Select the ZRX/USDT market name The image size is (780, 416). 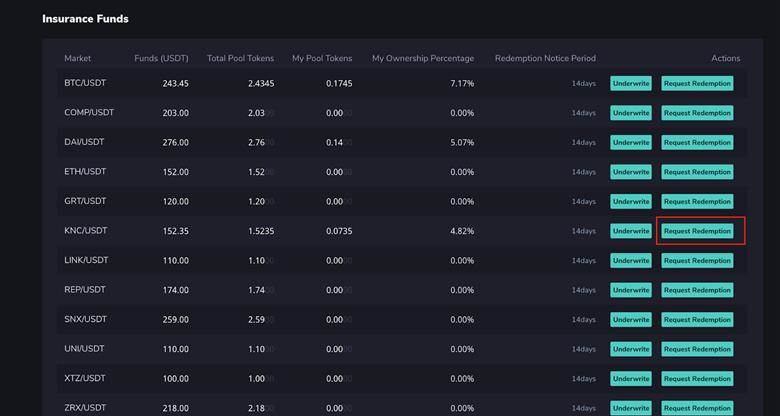coord(85,408)
